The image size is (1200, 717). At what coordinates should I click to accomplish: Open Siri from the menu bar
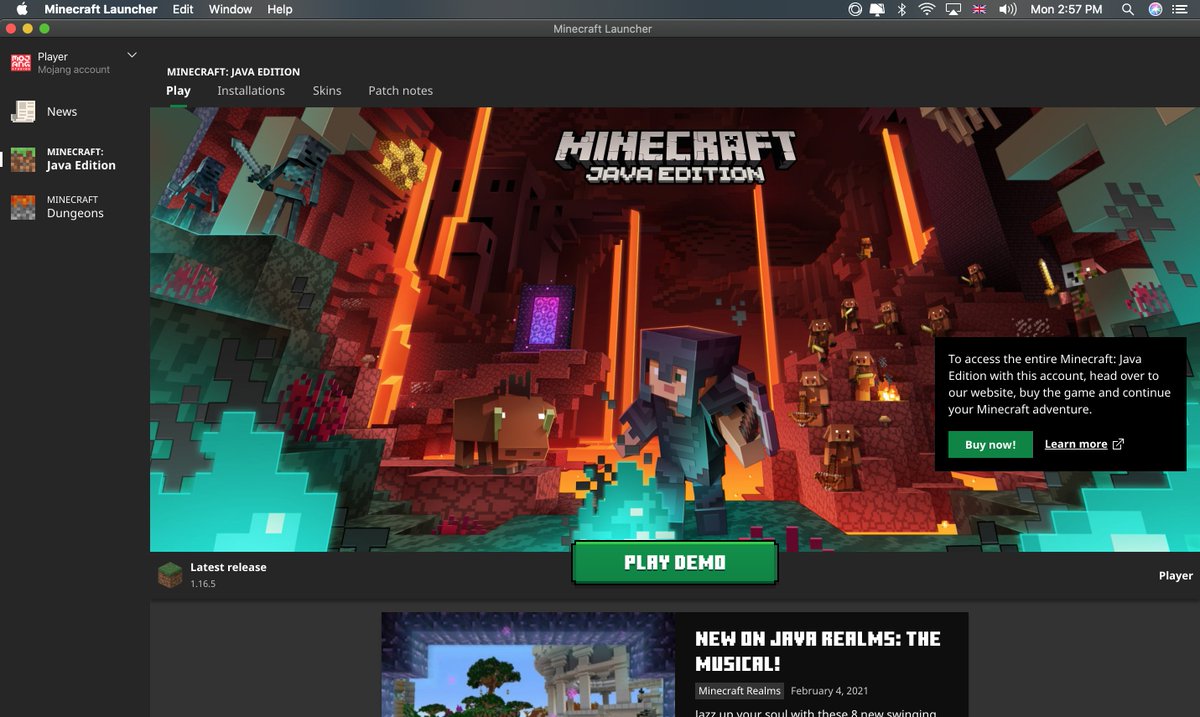[1155, 9]
